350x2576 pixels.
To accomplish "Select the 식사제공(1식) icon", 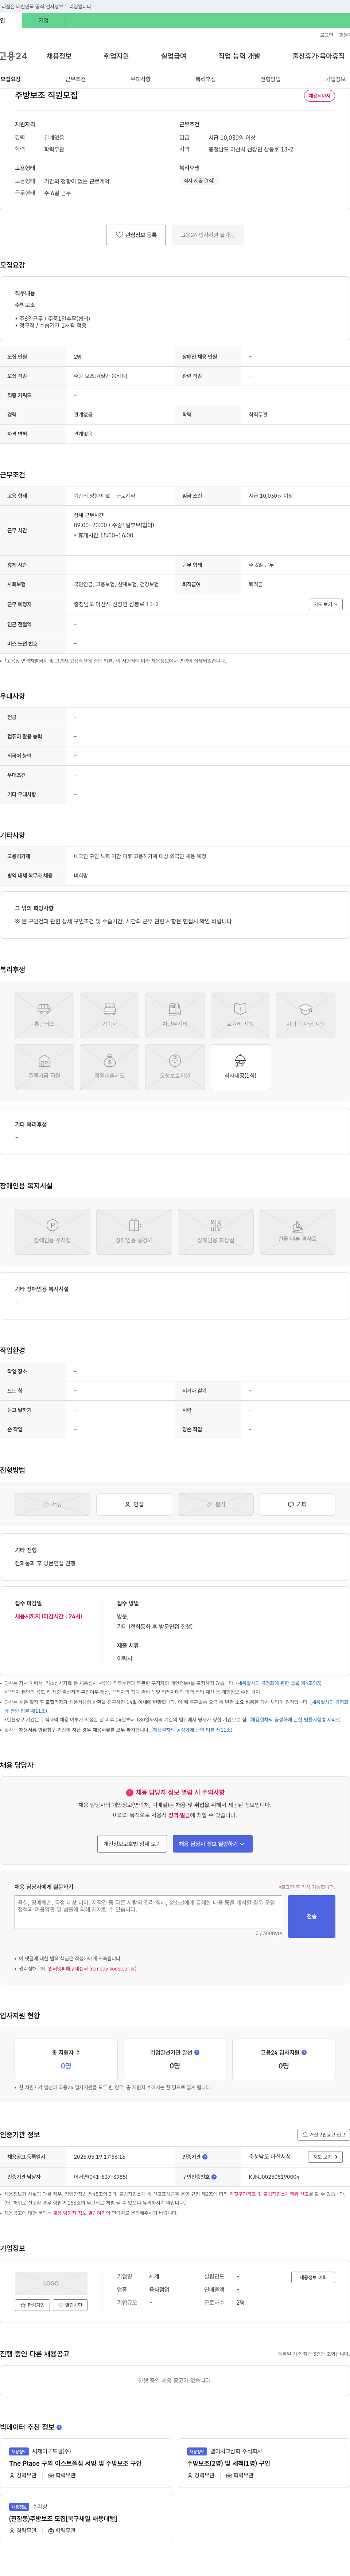I will coord(240,1067).
